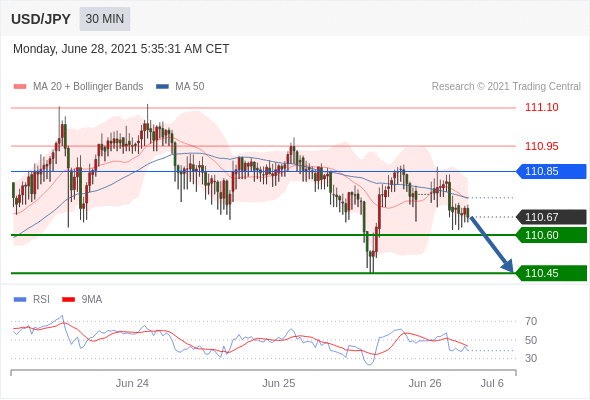Click the blue MA 50 legend swatch

coord(162,87)
